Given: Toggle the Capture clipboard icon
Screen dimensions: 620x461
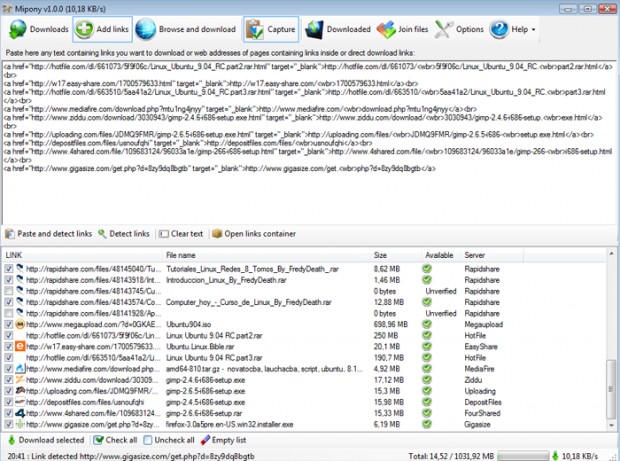Looking at the screenshot, I should pyautogui.click(x=255, y=30).
